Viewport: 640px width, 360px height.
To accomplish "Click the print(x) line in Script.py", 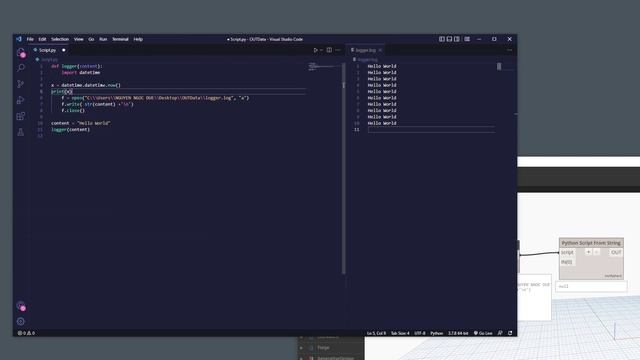I will click(x=62, y=91).
